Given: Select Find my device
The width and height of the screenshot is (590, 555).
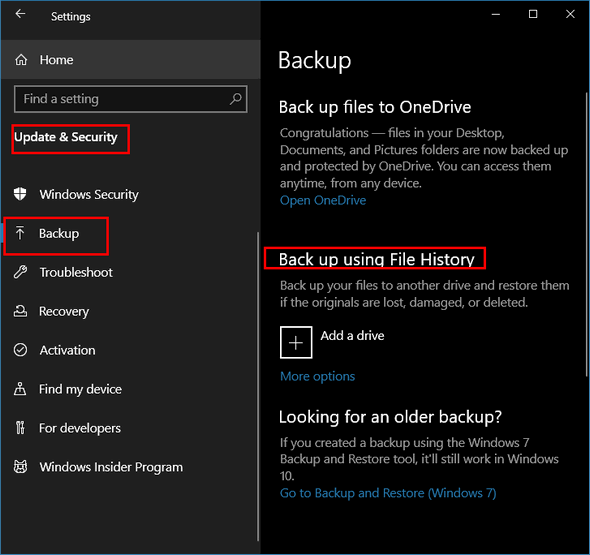Looking at the screenshot, I should pos(130,389).
